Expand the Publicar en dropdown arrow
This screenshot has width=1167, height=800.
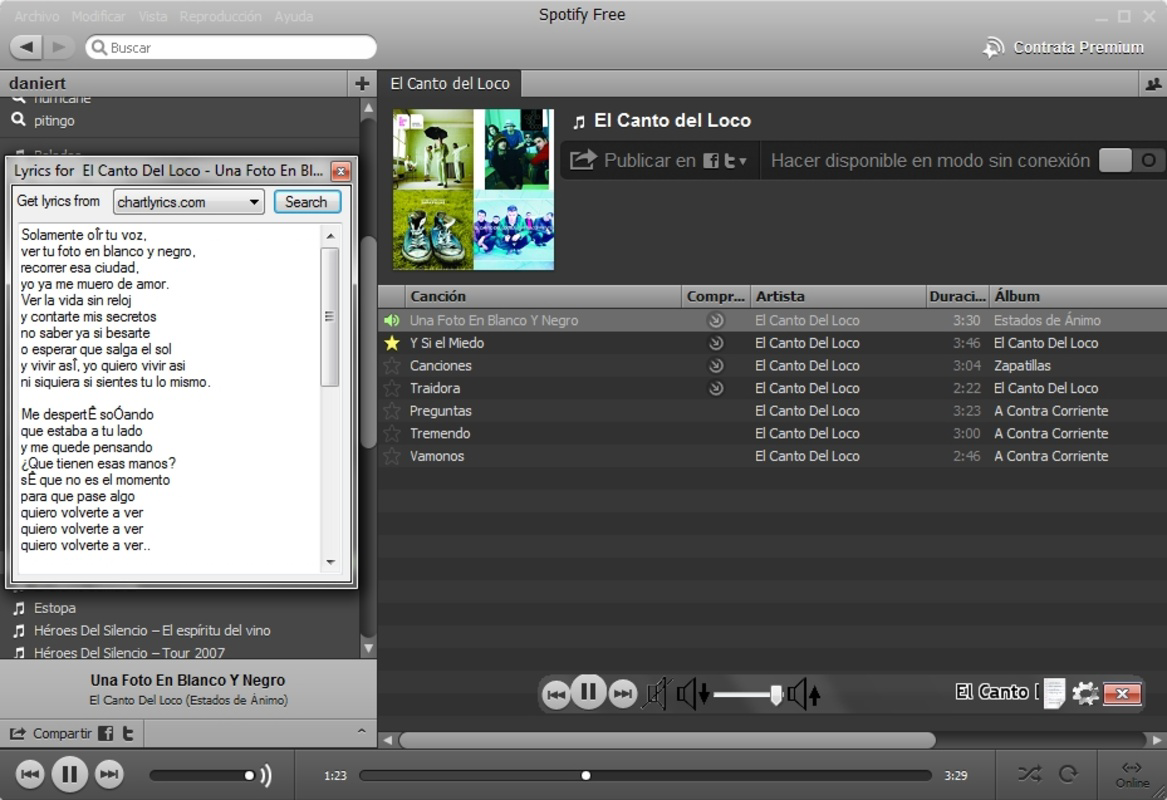pos(743,161)
